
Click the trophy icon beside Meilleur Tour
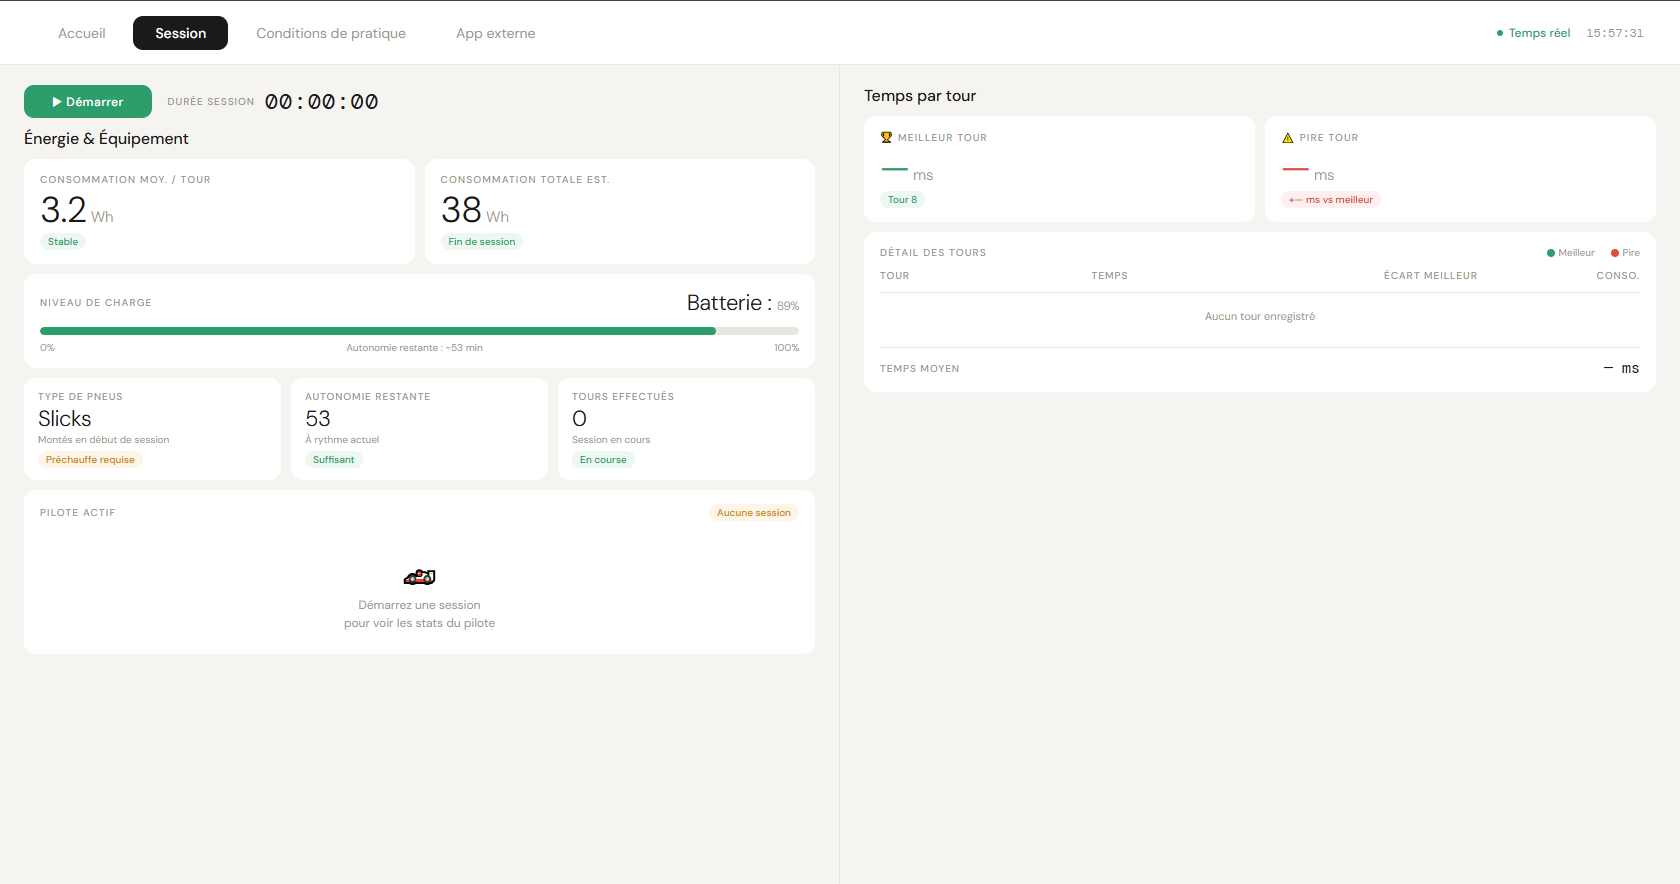click(x=886, y=138)
